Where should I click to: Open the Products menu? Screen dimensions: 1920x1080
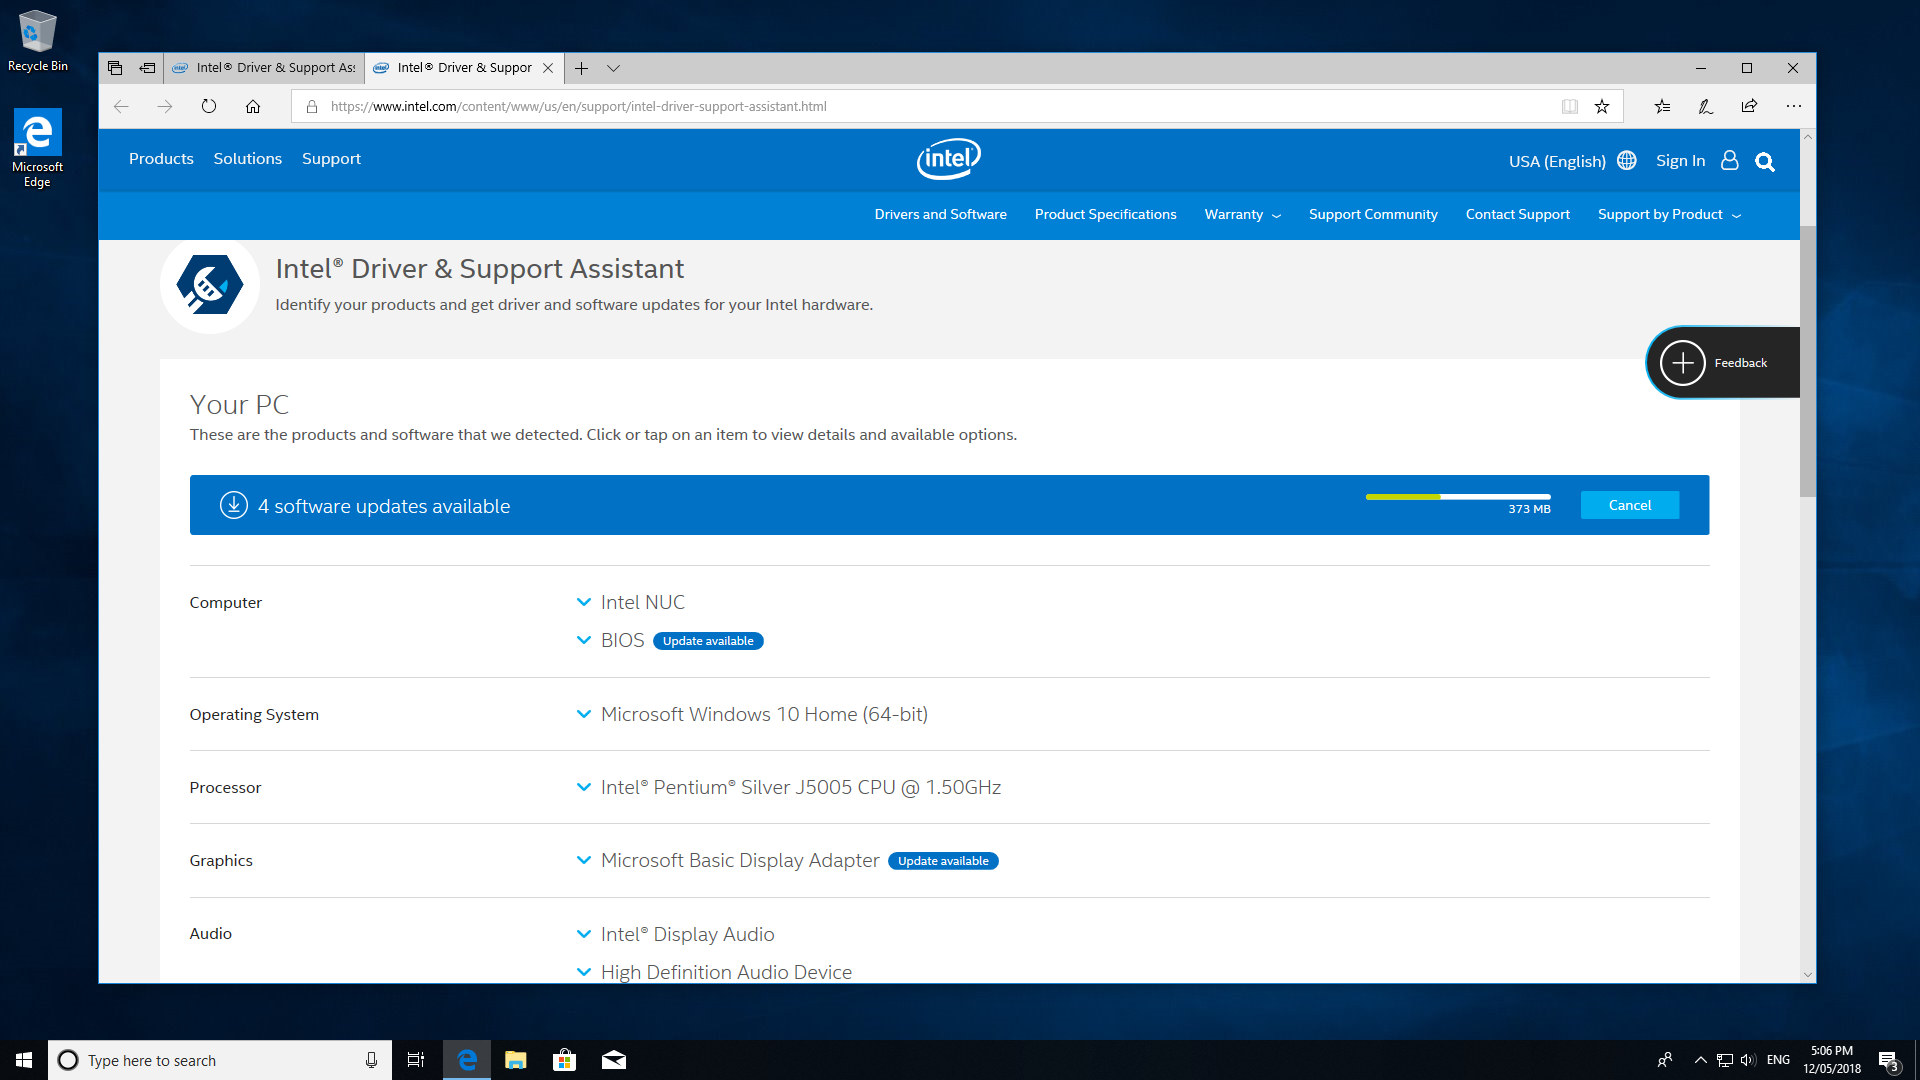(161, 158)
